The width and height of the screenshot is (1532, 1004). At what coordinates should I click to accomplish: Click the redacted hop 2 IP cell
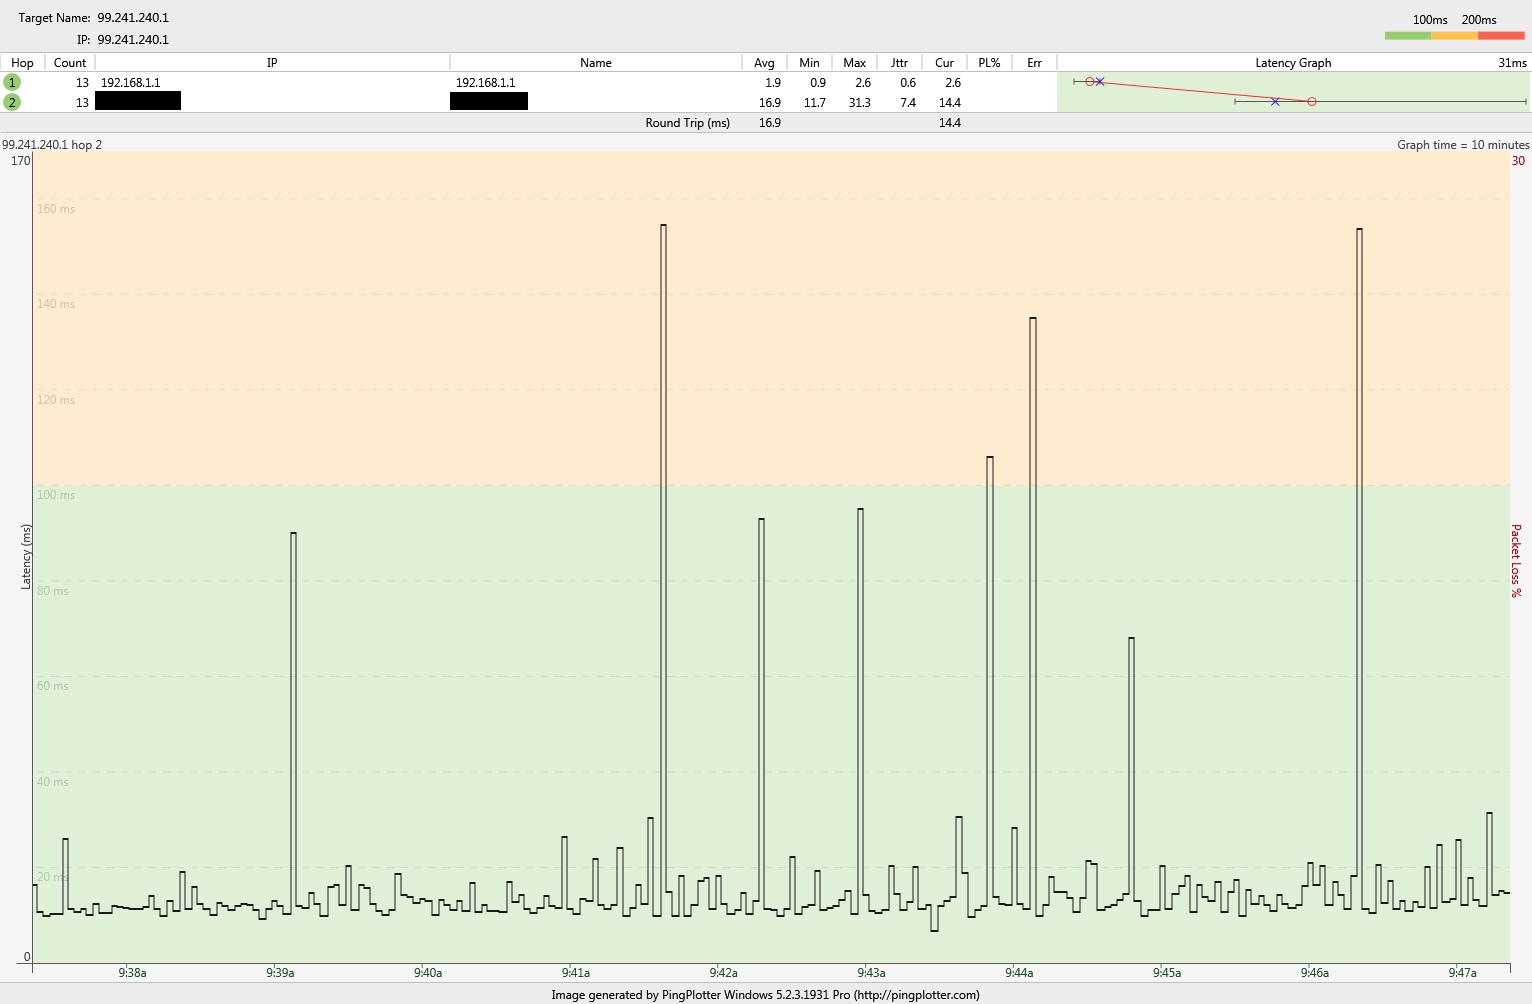click(138, 101)
